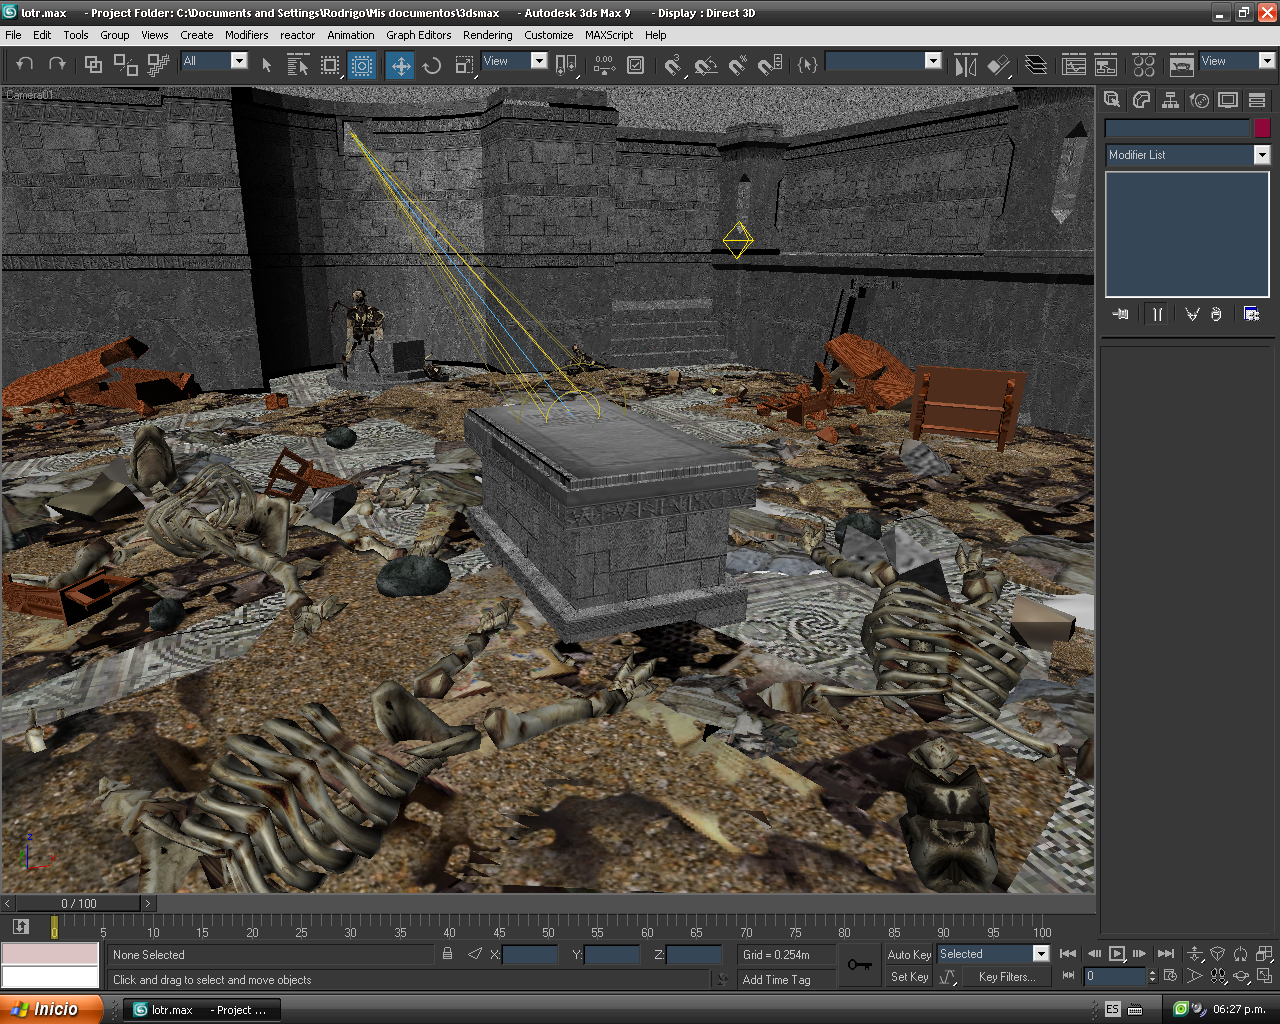Open the Motion command panel tab
Screen dimensions: 1280x1024
(1199, 100)
